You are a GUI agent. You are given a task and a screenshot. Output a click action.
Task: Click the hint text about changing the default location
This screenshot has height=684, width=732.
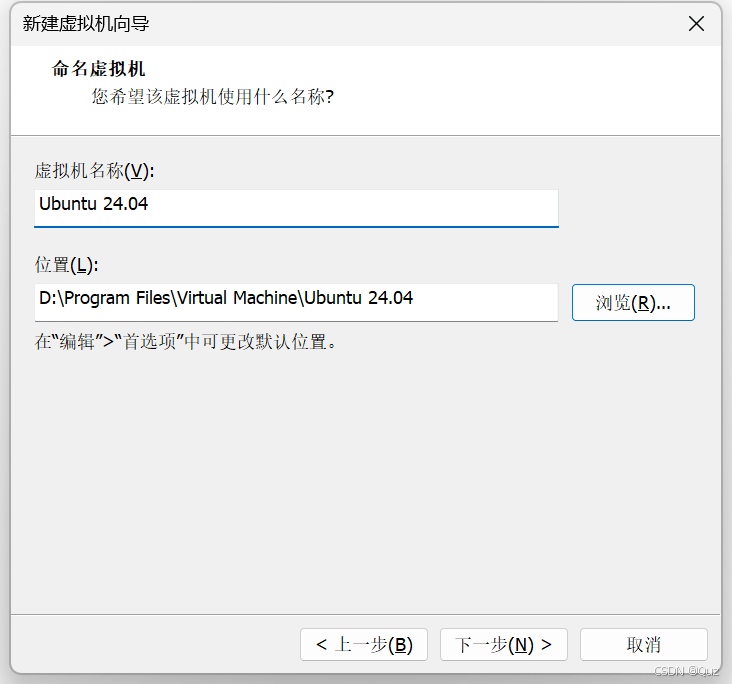(x=185, y=342)
